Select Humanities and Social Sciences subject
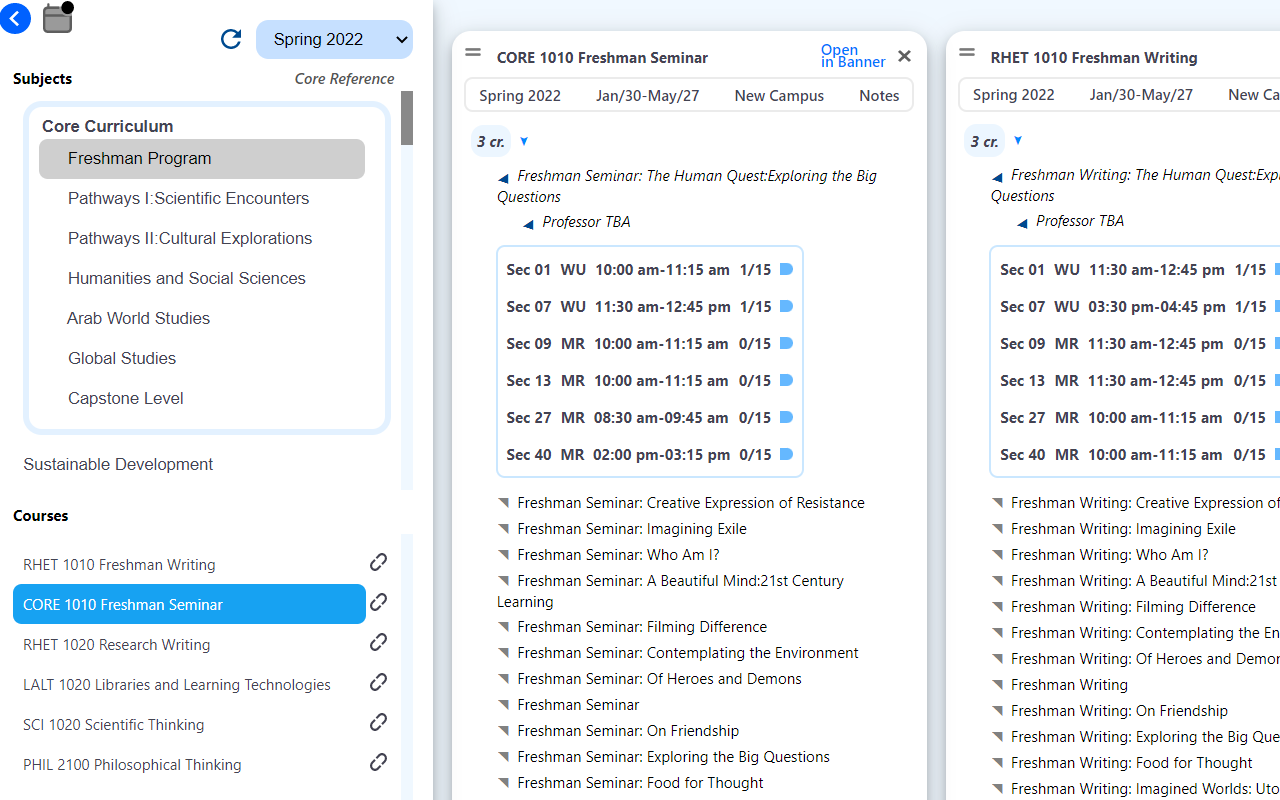Viewport: 1280px width, 800px height. 202,278
